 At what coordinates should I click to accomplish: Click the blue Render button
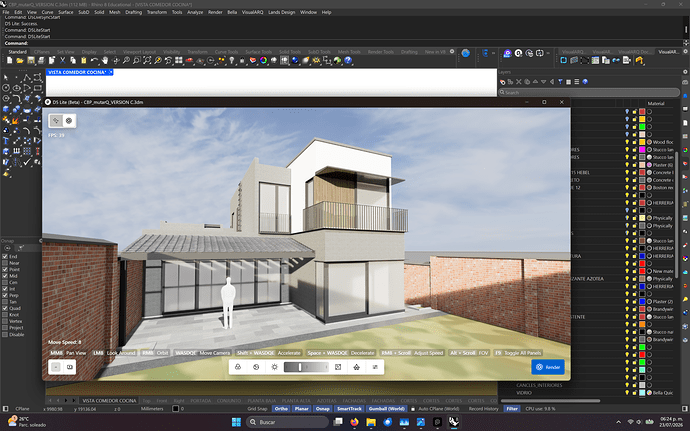click(x=548, y=367)
